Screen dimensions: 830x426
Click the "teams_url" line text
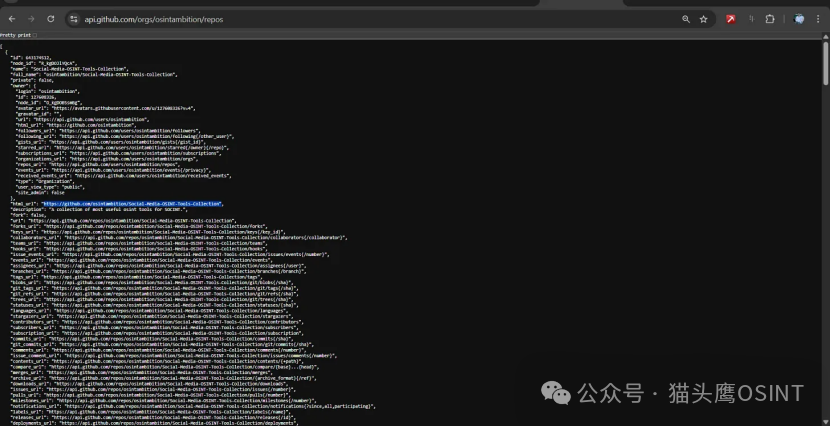tap(140, 243)
